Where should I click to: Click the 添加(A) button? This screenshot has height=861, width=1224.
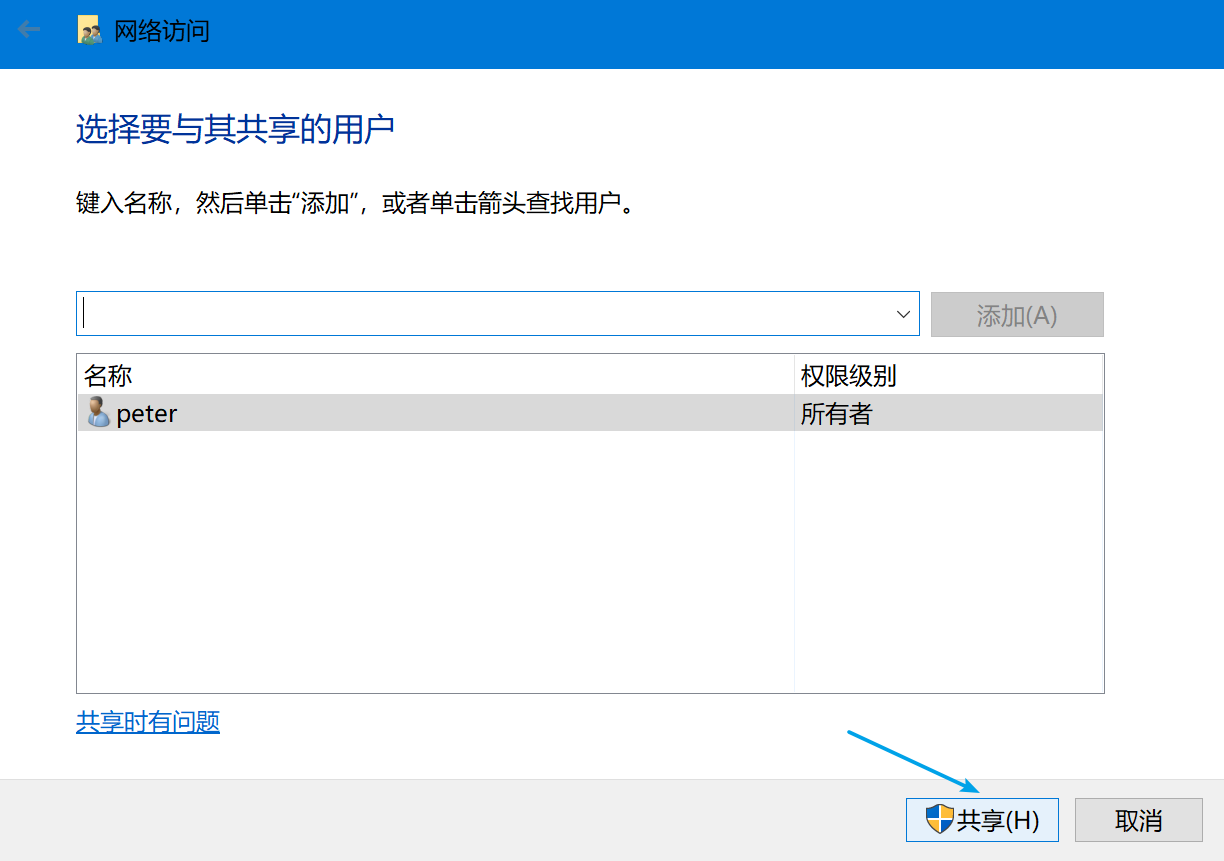point(1017,313)
